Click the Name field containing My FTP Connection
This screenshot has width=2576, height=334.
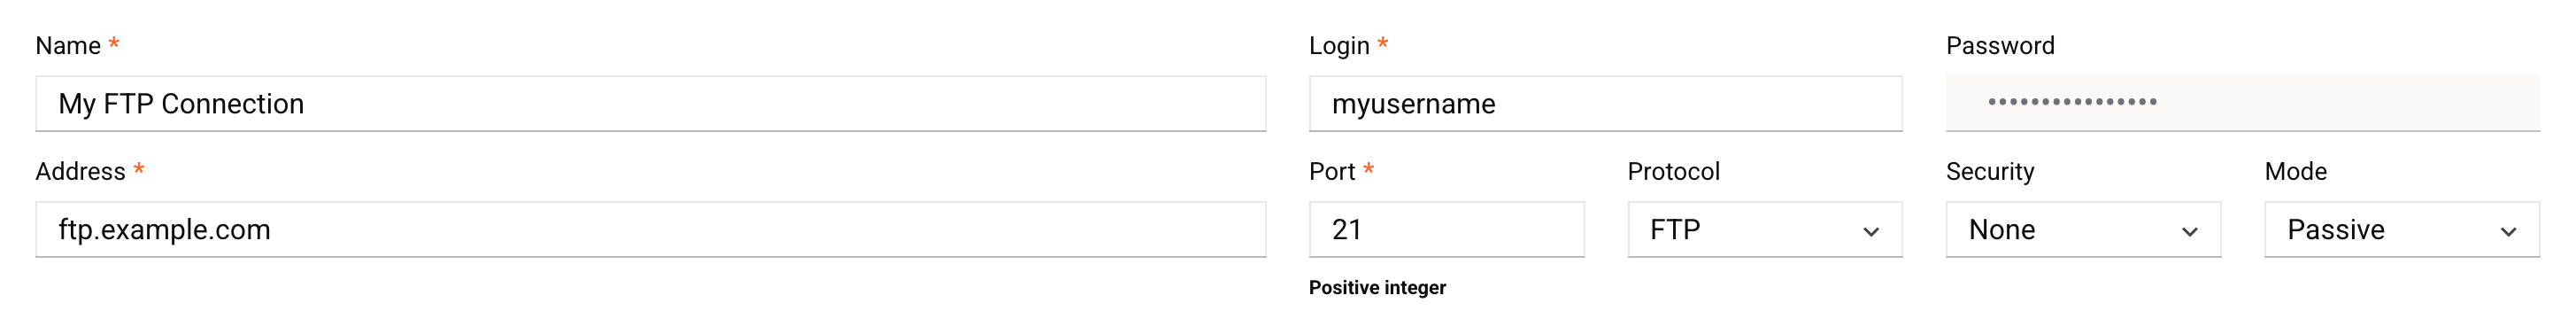[650, 103]
